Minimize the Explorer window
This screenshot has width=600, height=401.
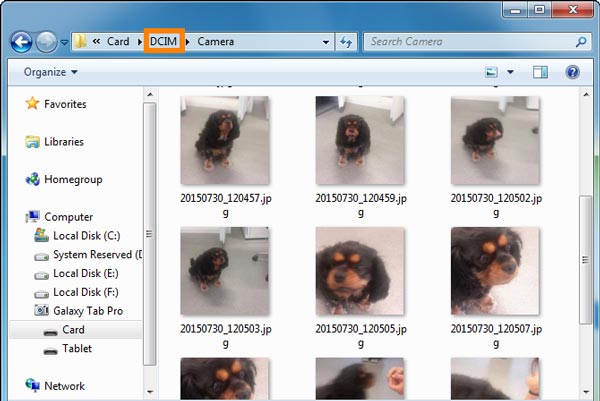coord(515,10)
